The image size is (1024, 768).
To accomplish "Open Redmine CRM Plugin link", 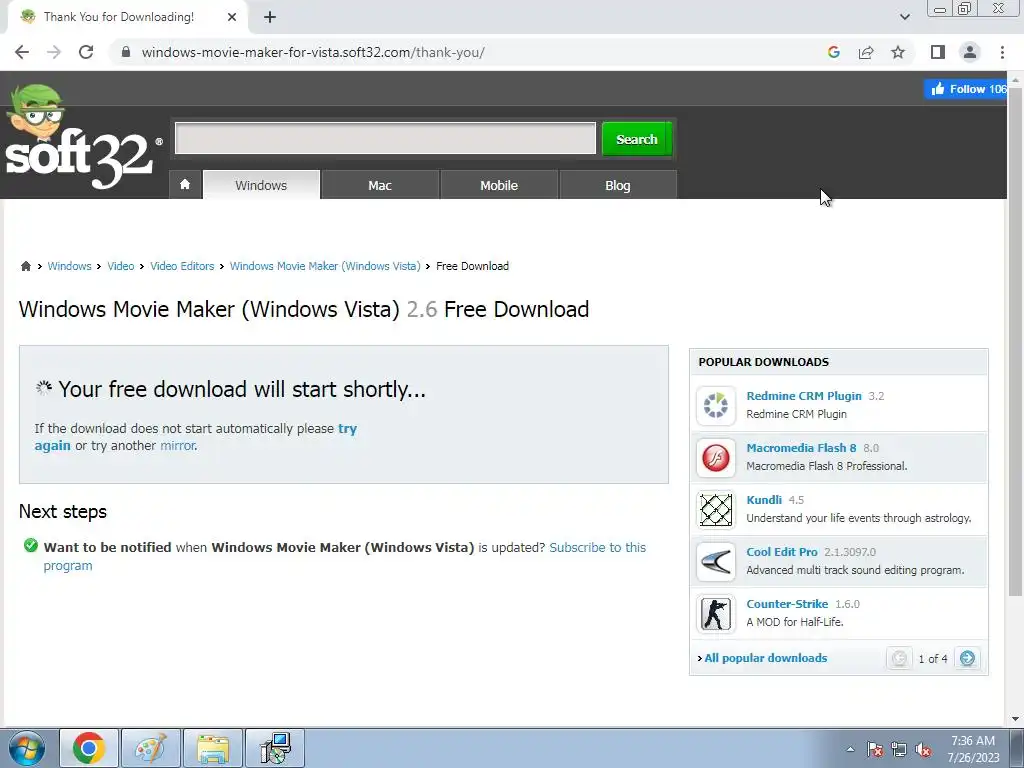I will pos(804,396).
